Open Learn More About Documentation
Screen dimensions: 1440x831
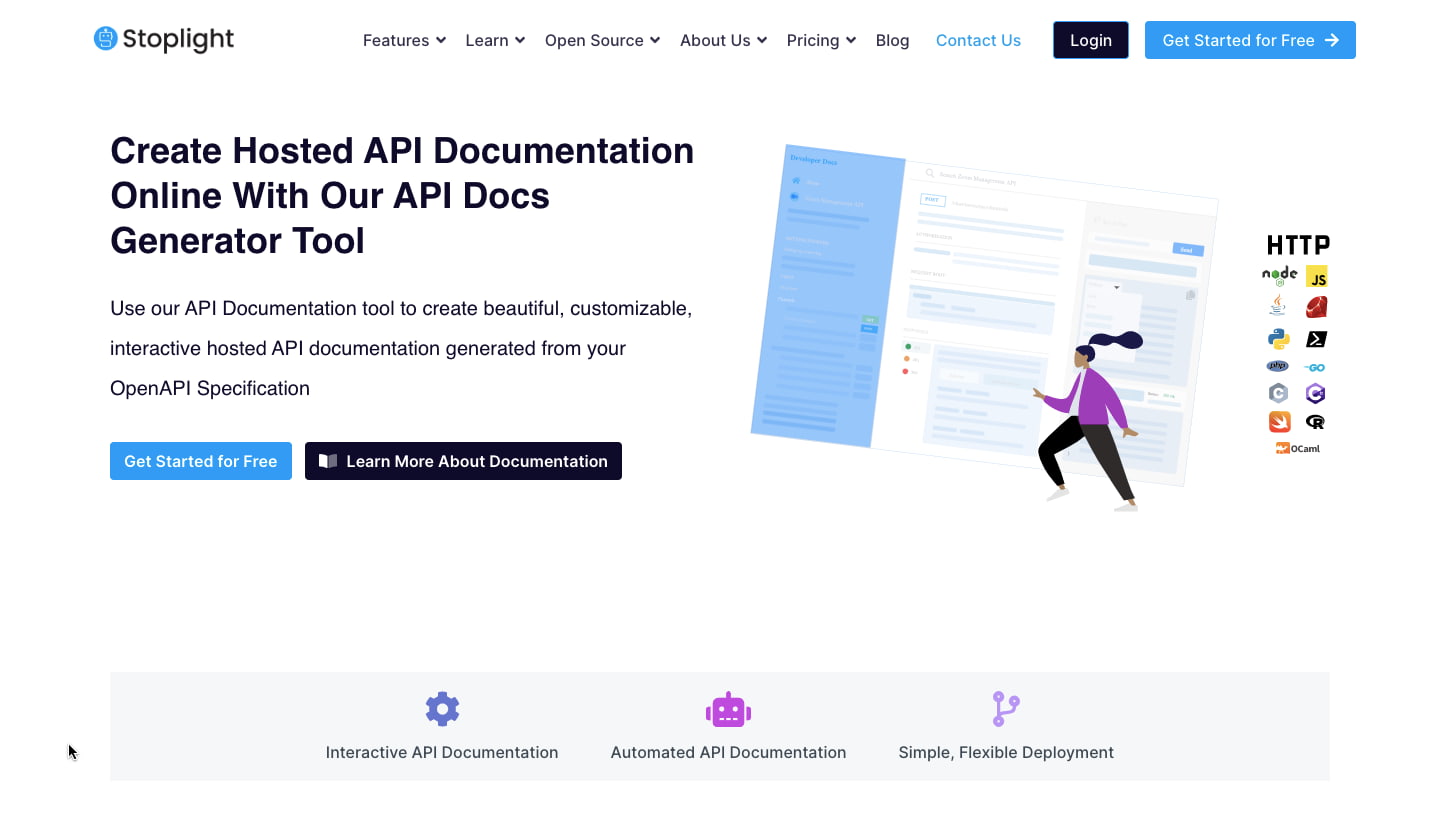[x=463, y=461]
